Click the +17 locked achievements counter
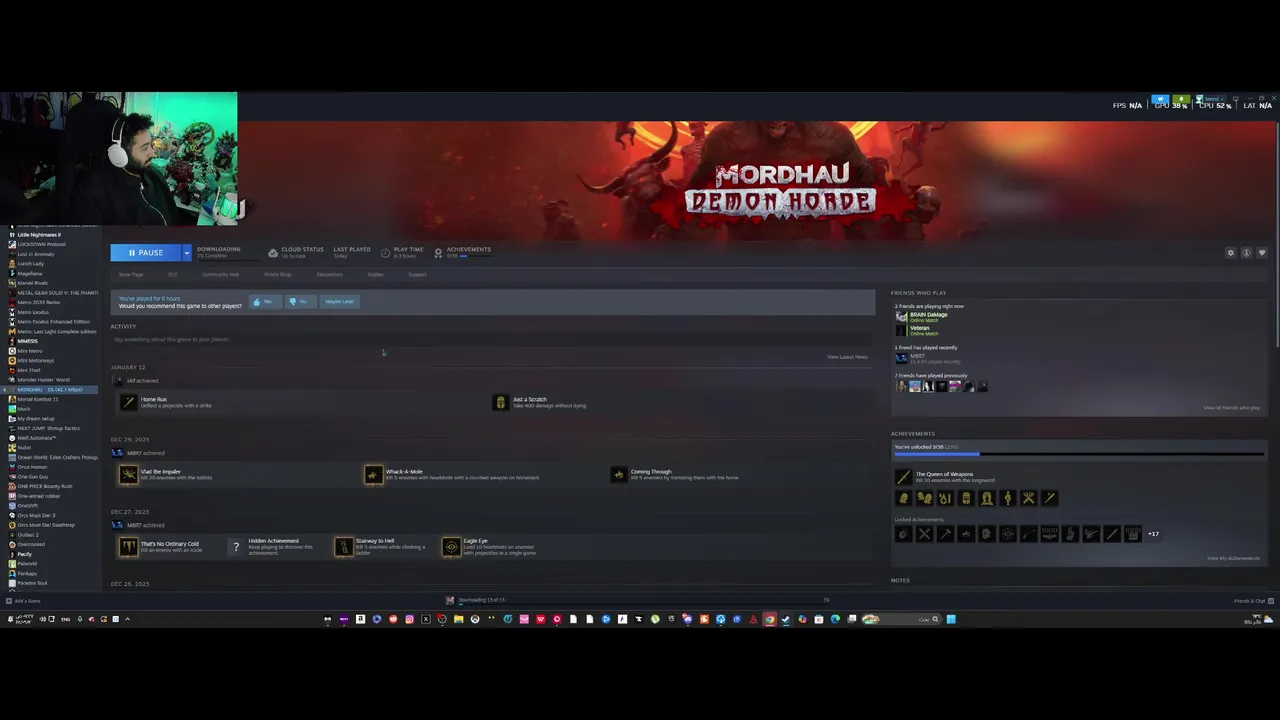The width and height of the screenshot is (1280, 720). (1153, 534)
